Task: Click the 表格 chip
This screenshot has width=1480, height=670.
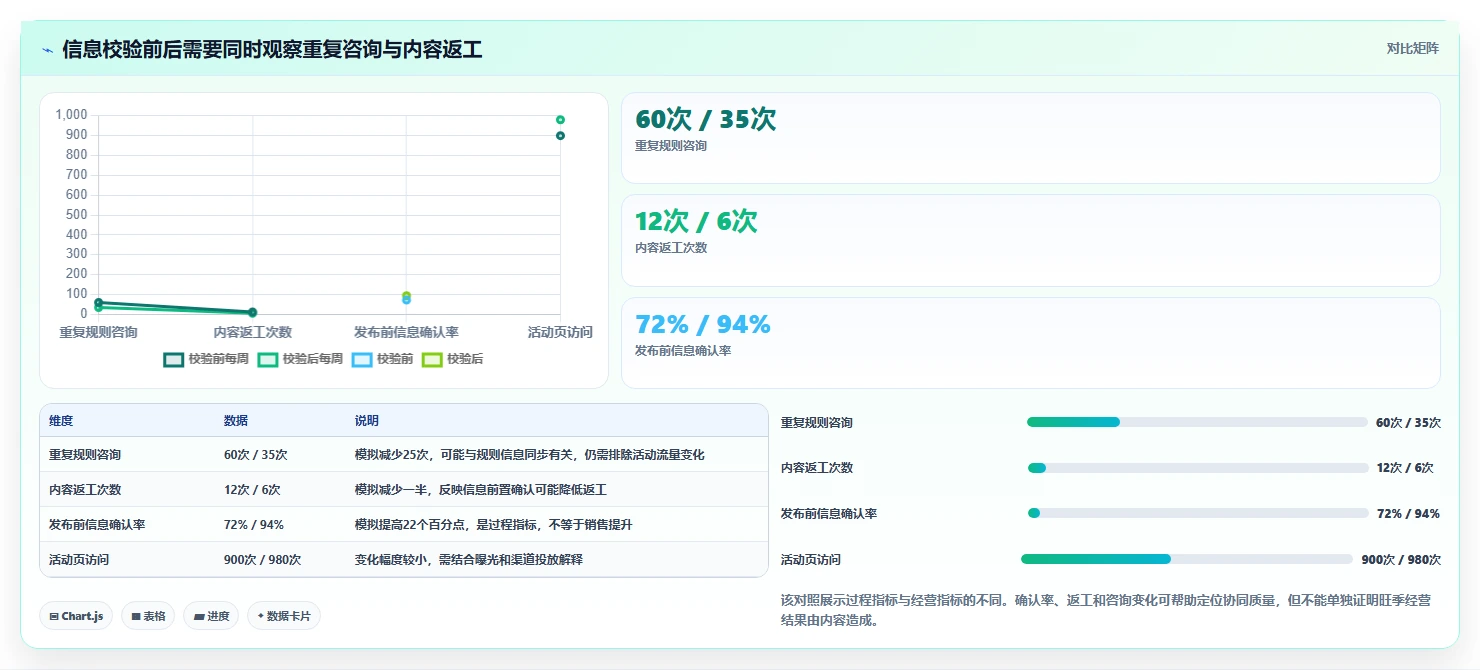Action: point(148,616)
